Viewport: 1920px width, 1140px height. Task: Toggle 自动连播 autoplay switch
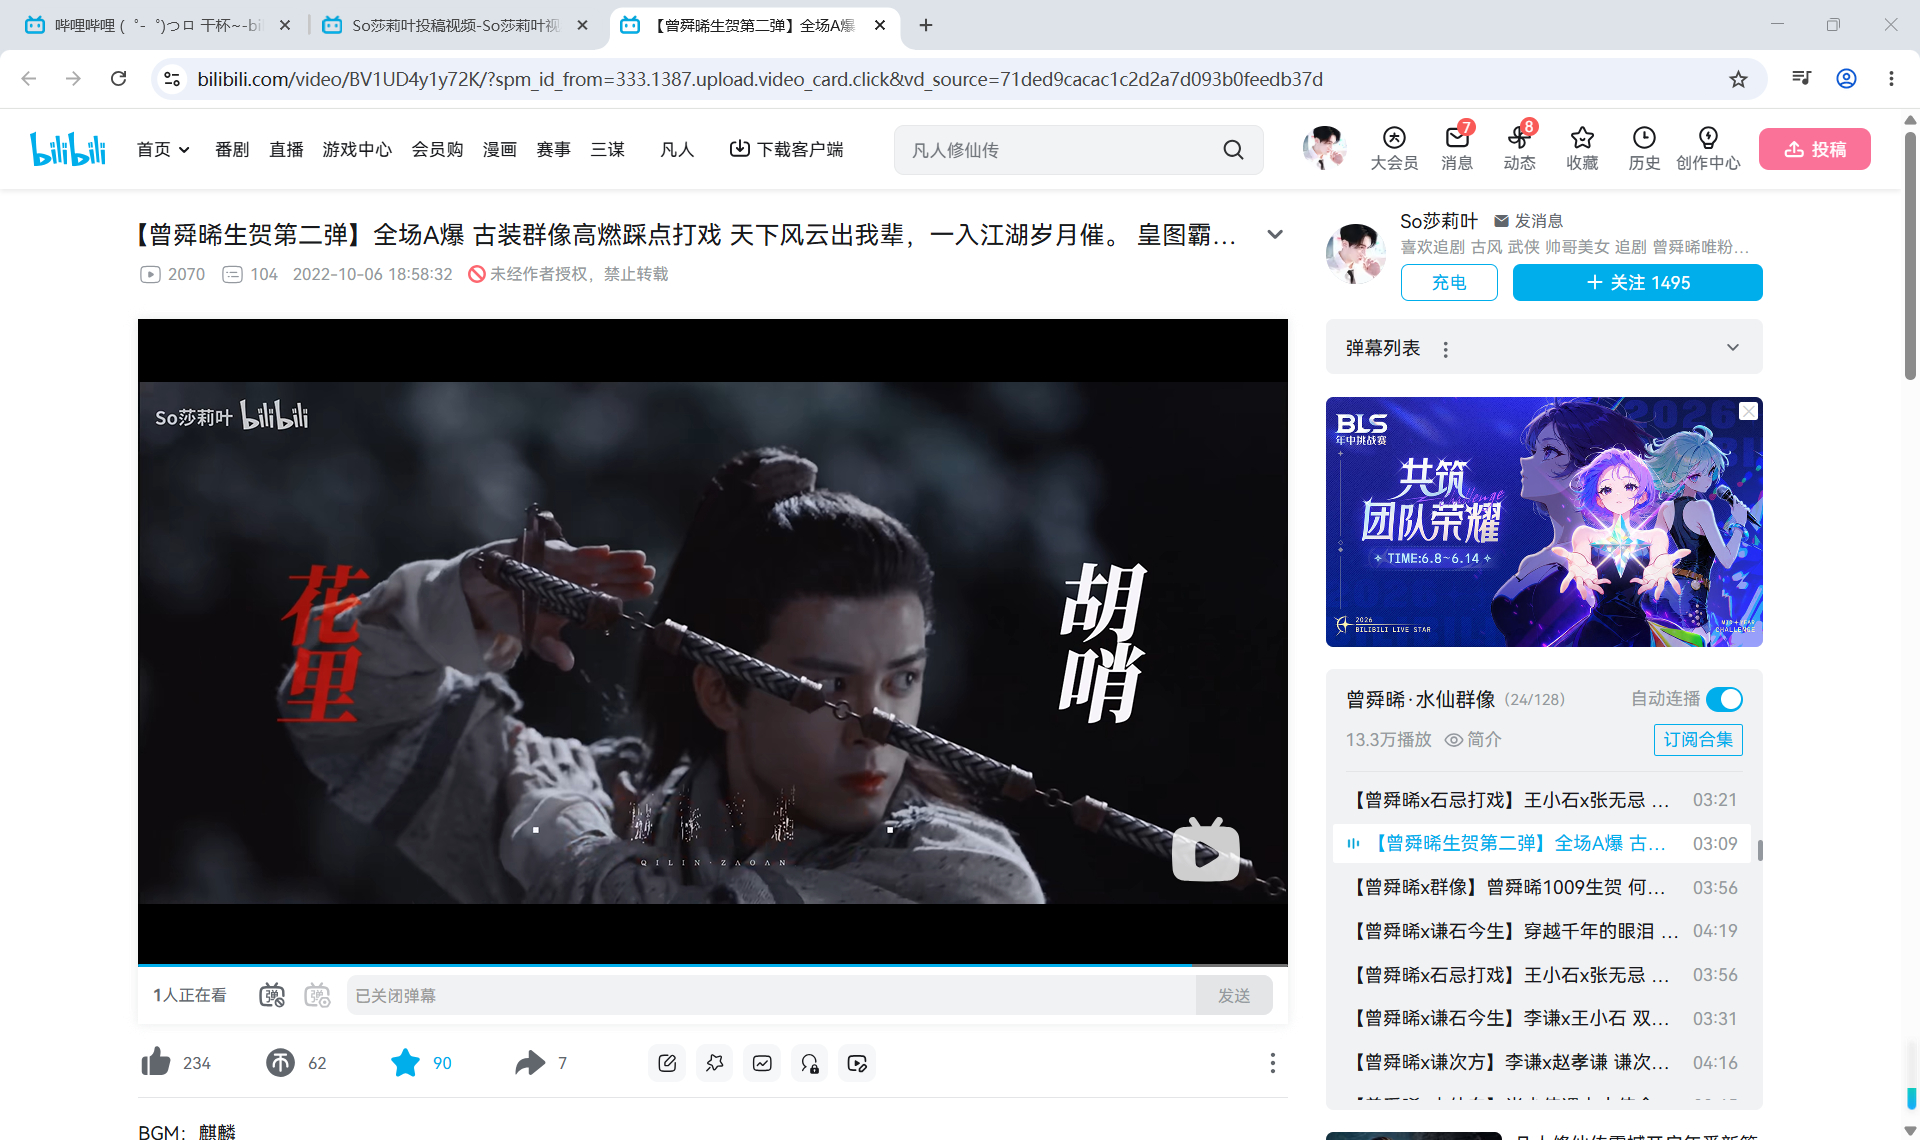pos(1724,699)
